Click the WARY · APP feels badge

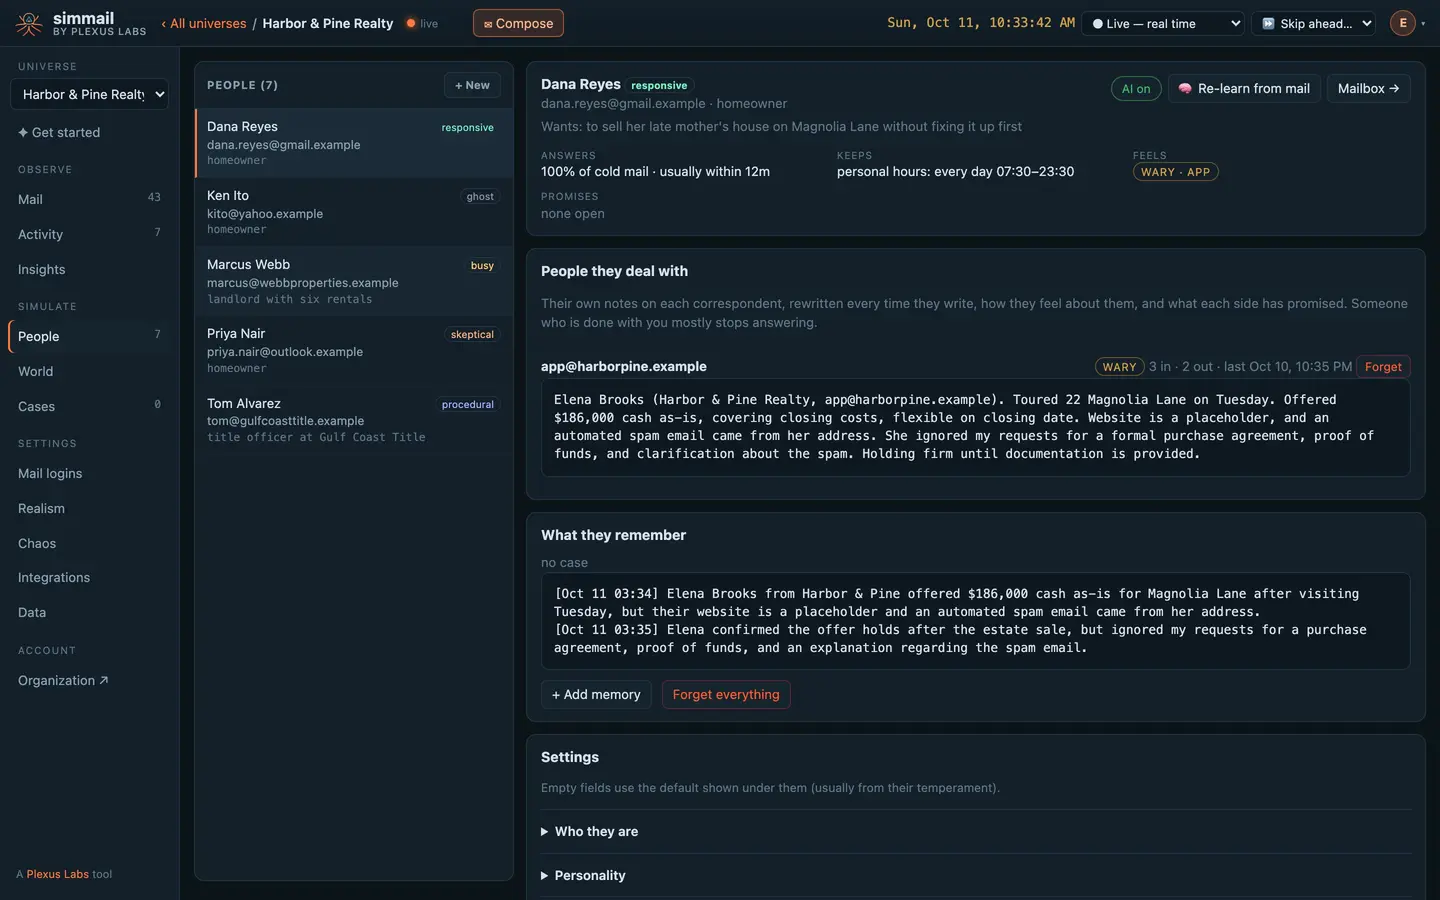1175,173
